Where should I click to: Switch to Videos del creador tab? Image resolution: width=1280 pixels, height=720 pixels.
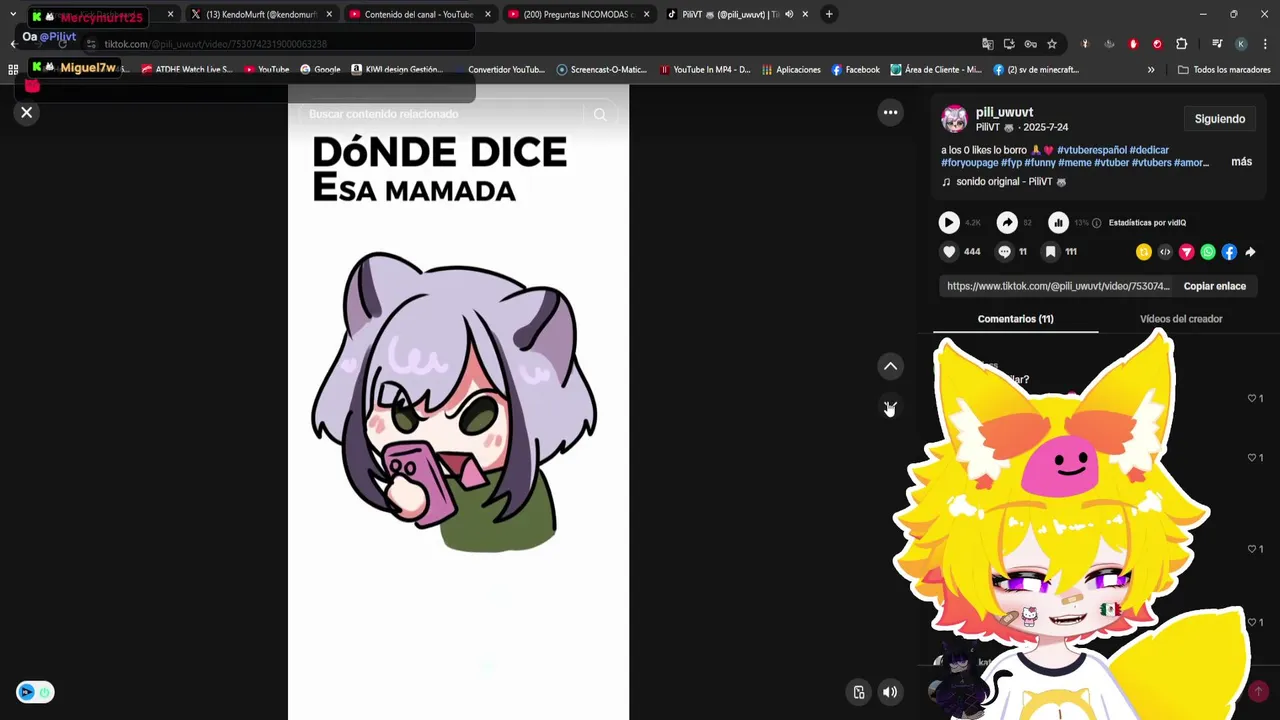(x=1181, y=319)
